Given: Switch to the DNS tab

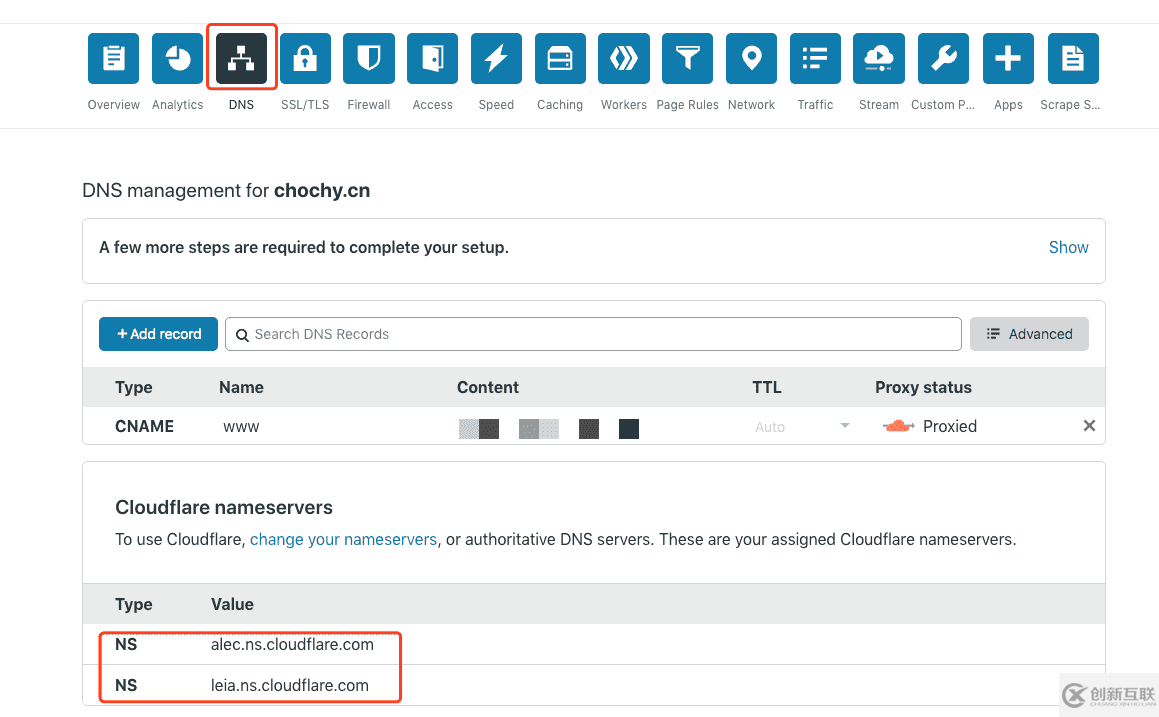Looking at the screenshot, I should point(241,59).
